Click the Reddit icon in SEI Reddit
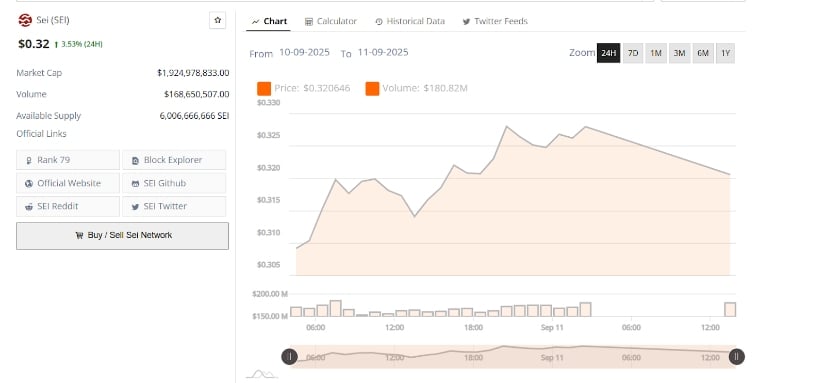This screenshot has height=383, width=825. 29,207
